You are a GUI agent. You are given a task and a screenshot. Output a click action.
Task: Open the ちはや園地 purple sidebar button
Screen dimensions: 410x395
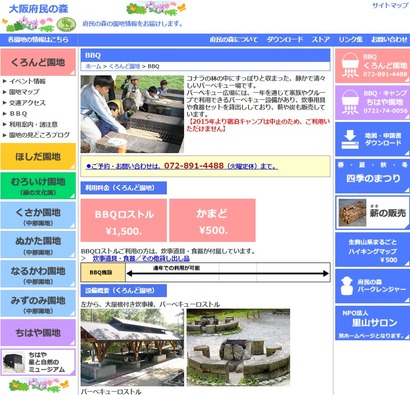tap(38, 332)
